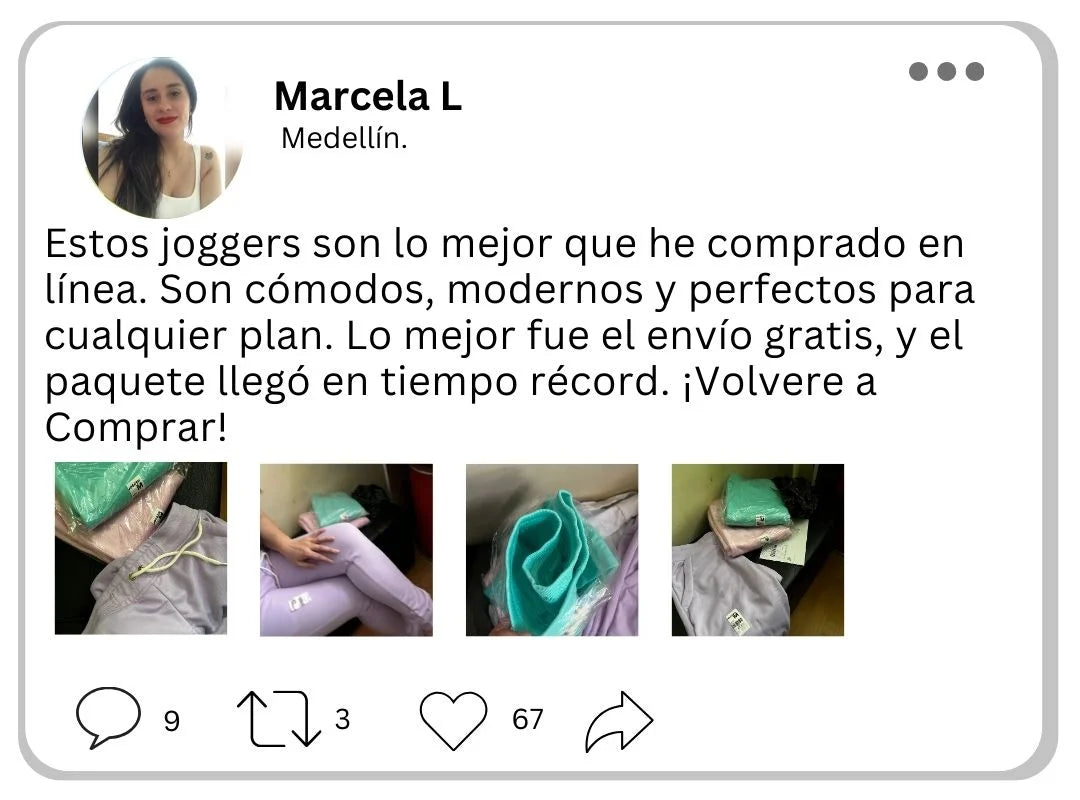The height and width of the screenshot is (800, 1080).
Task: Open the photo of lilac joggers with drawstring
Action: (x=141, y=548)
